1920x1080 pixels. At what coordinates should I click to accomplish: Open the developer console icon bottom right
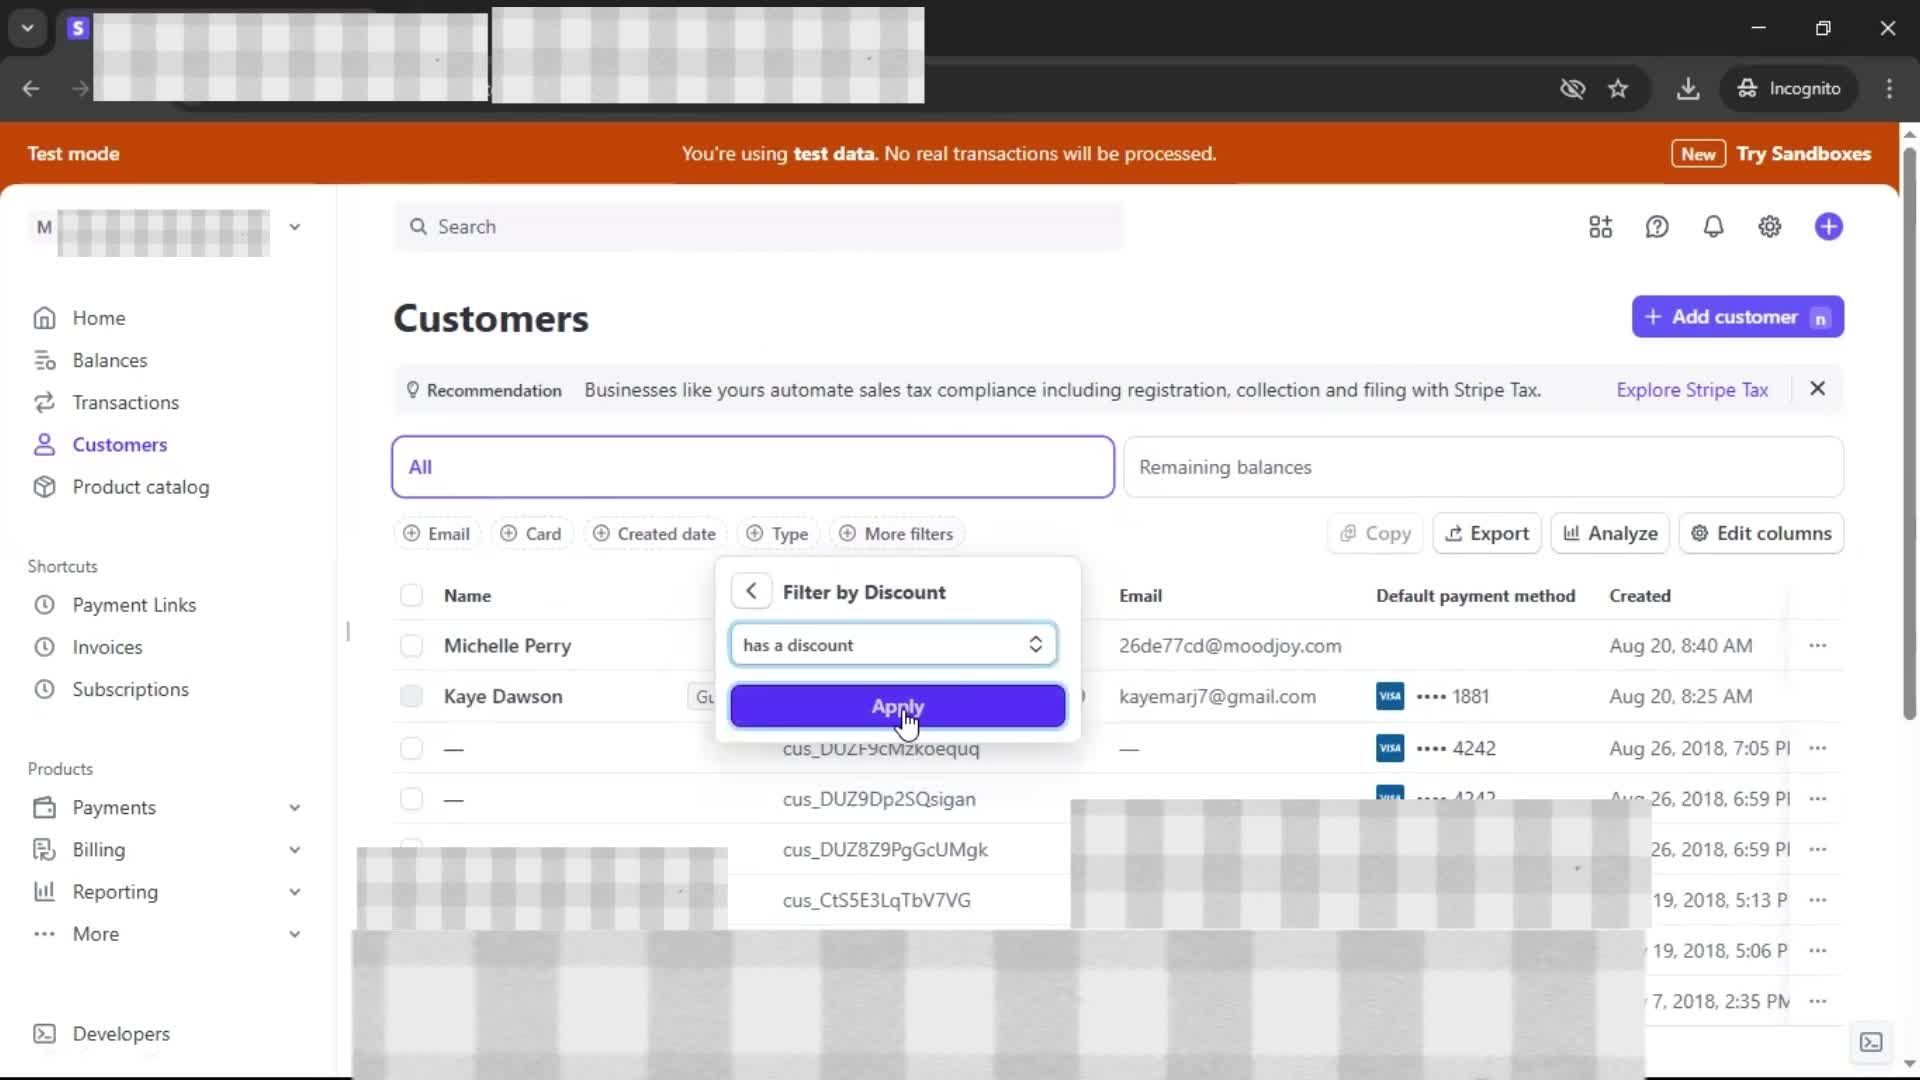pos(1870,1042)
